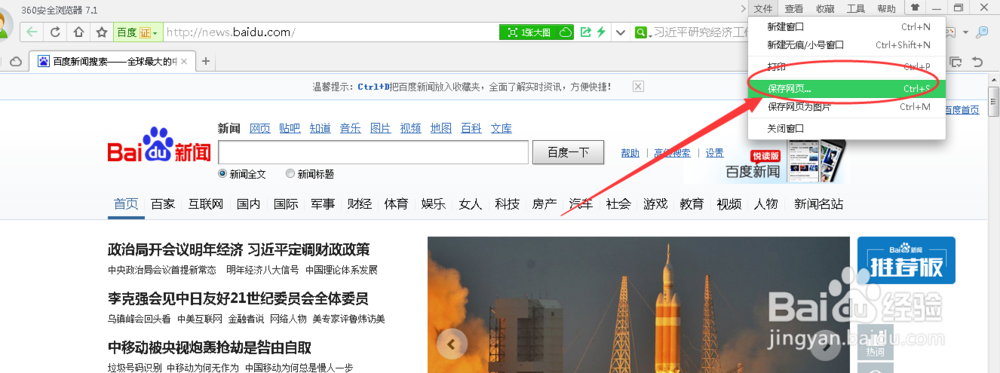Image resolution: width=1000 pixels, height=373 pixels.
Task: Select 保存网页... menu entry
Action: (848, 89)
